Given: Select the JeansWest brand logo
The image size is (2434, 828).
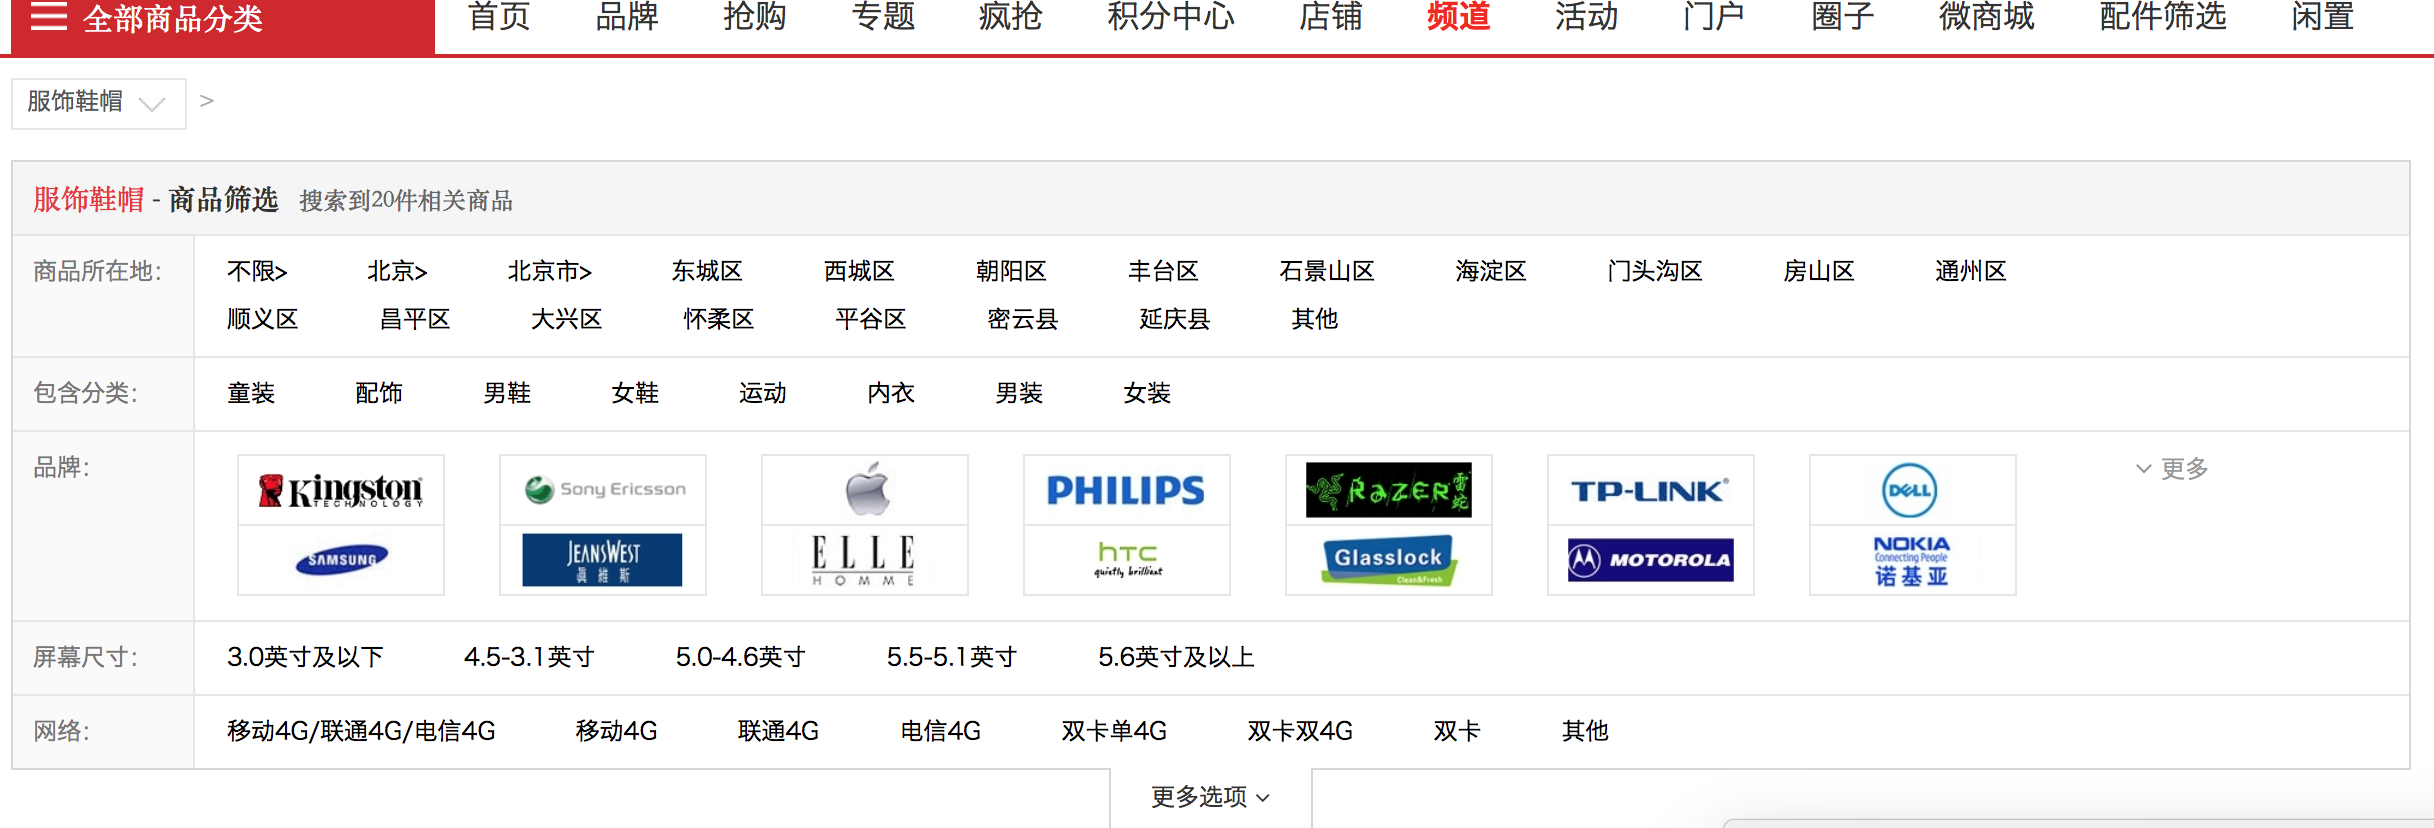Looking at the screenshot, I should pyautogui.click(x=603, y=560).
